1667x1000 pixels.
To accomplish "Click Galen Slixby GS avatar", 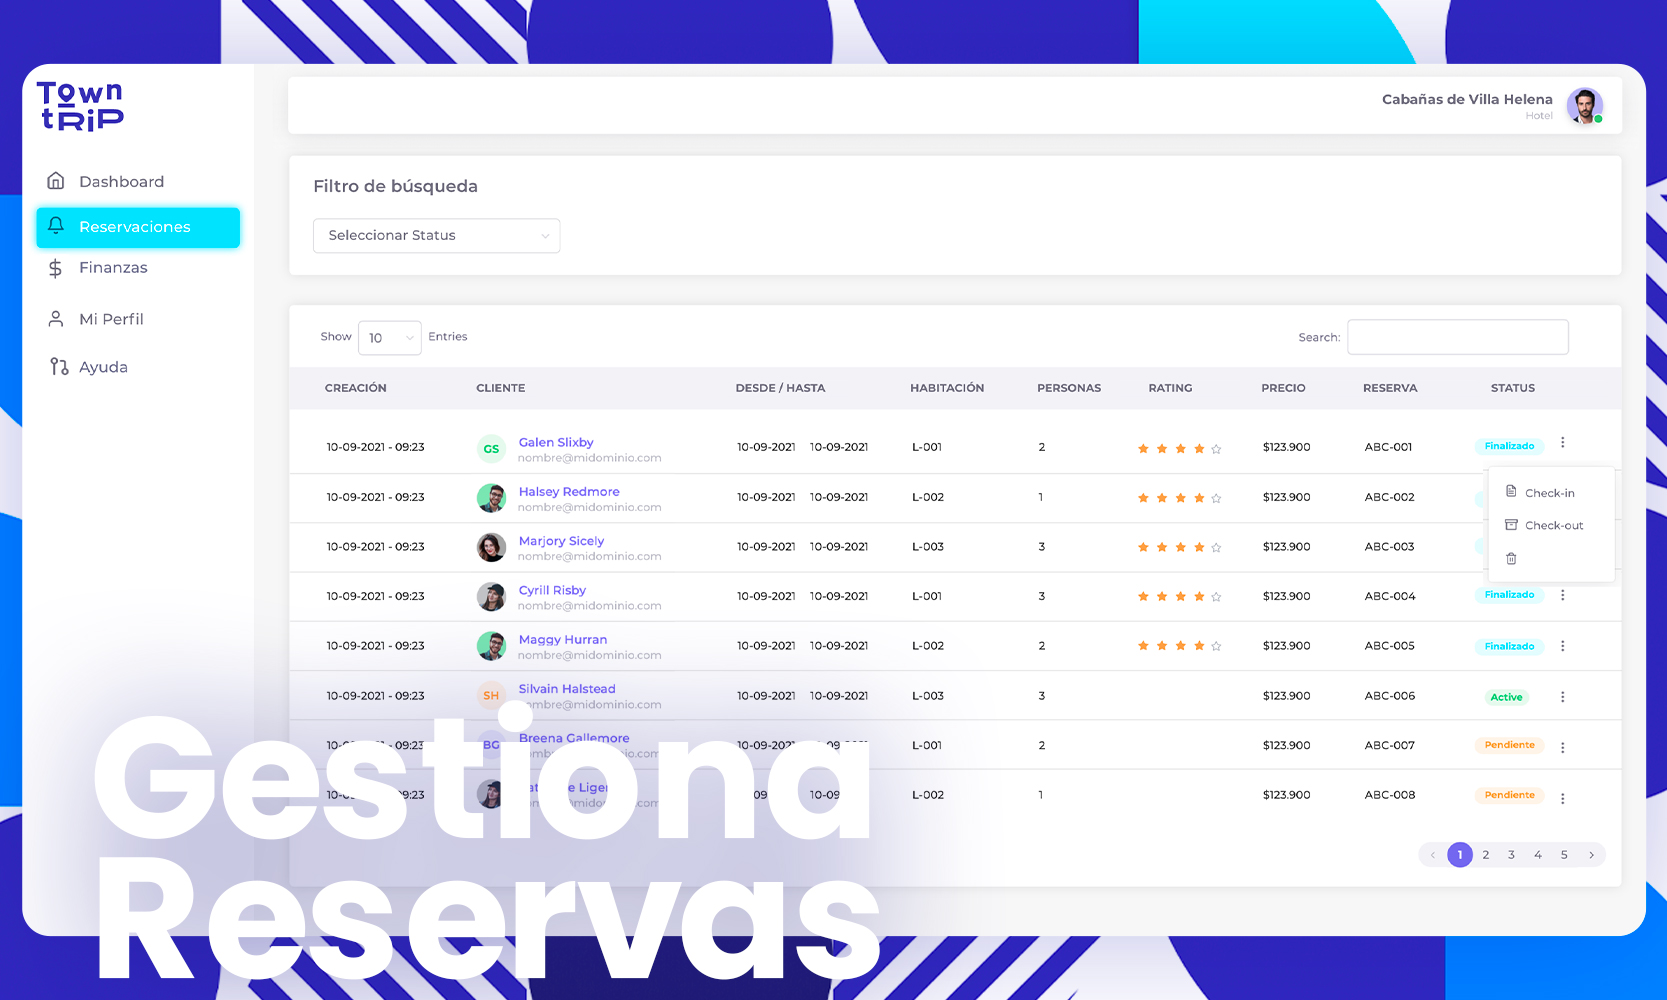I will coord(491,449).
